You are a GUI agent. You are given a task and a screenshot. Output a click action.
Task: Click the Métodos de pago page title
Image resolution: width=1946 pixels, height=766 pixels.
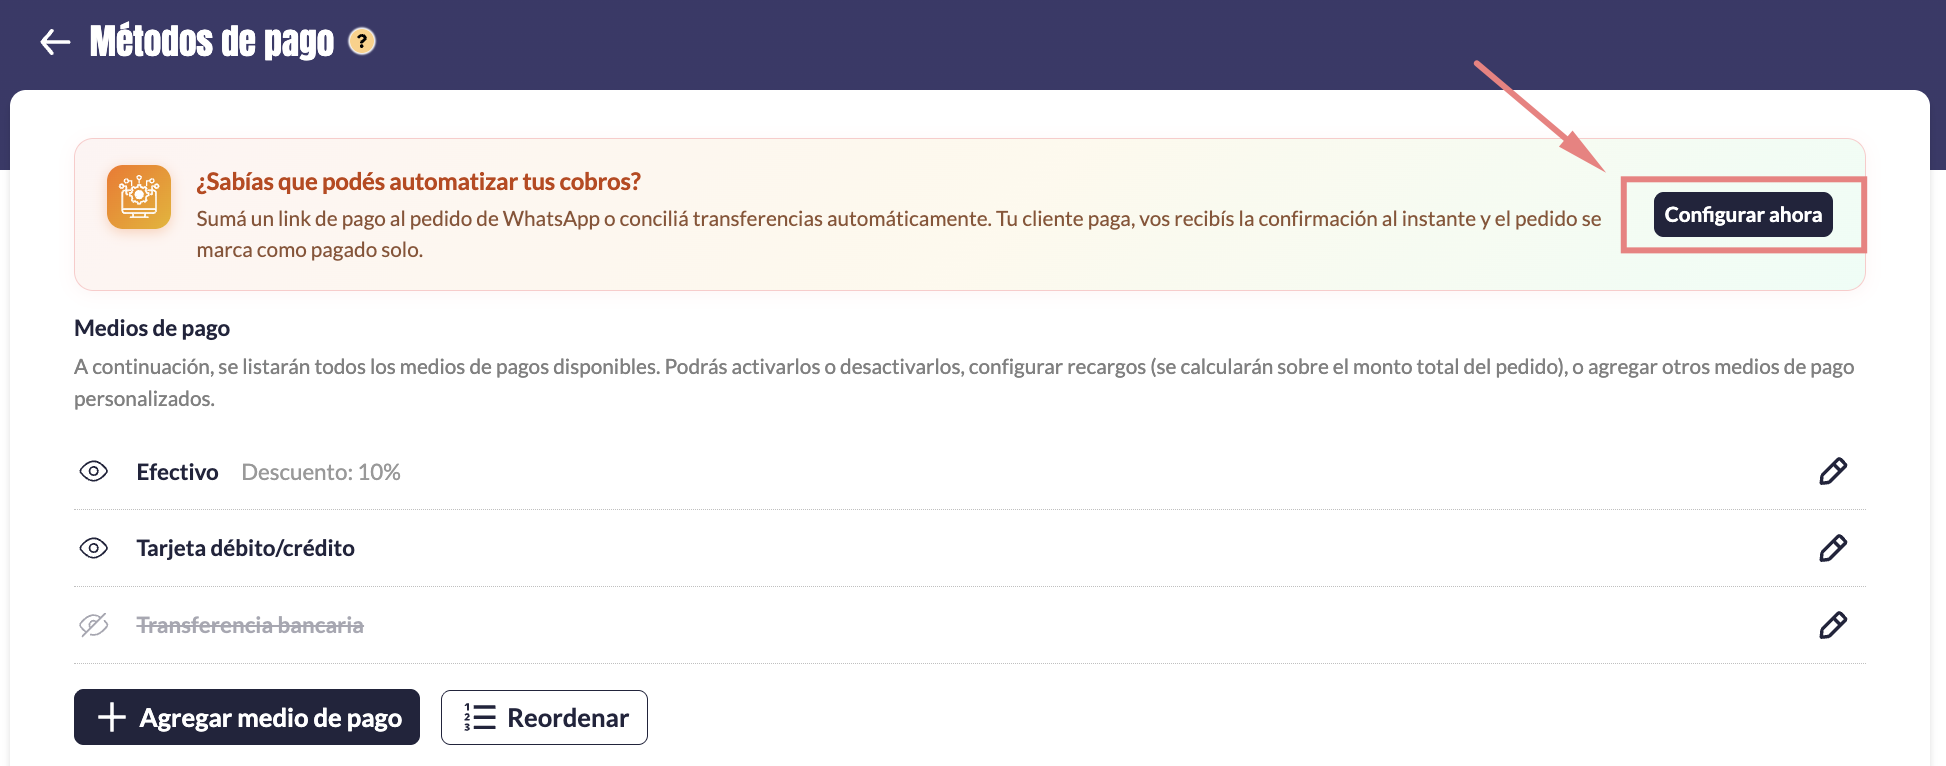(212, 42)
